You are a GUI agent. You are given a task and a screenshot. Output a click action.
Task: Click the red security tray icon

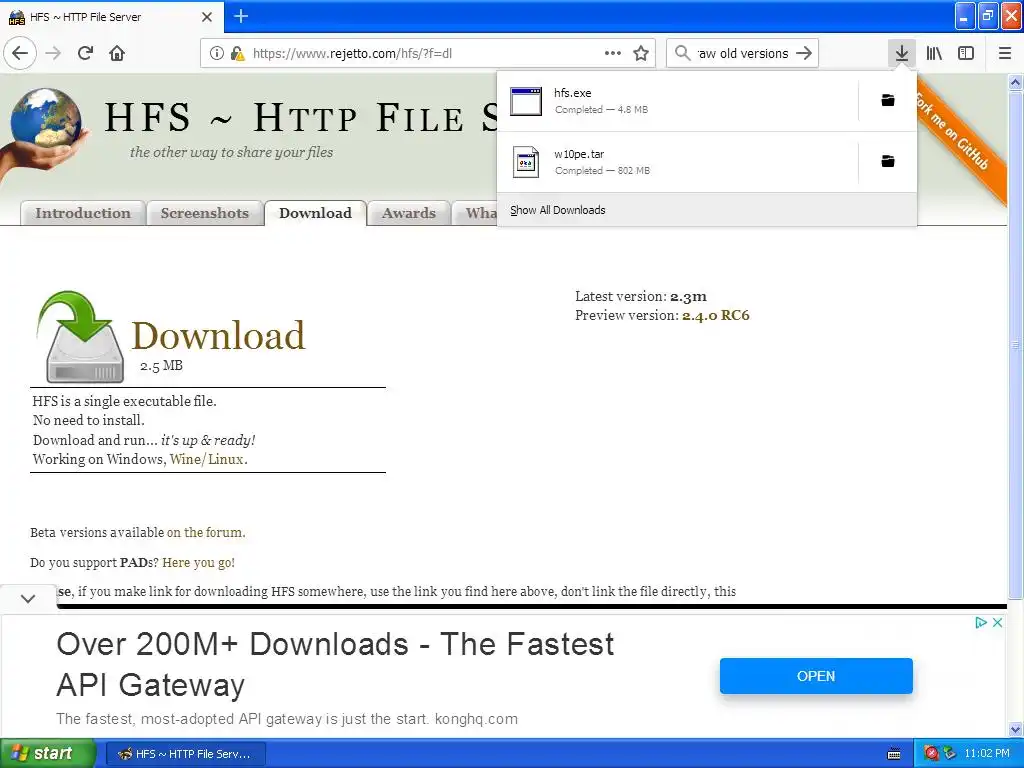pos(931,754)
